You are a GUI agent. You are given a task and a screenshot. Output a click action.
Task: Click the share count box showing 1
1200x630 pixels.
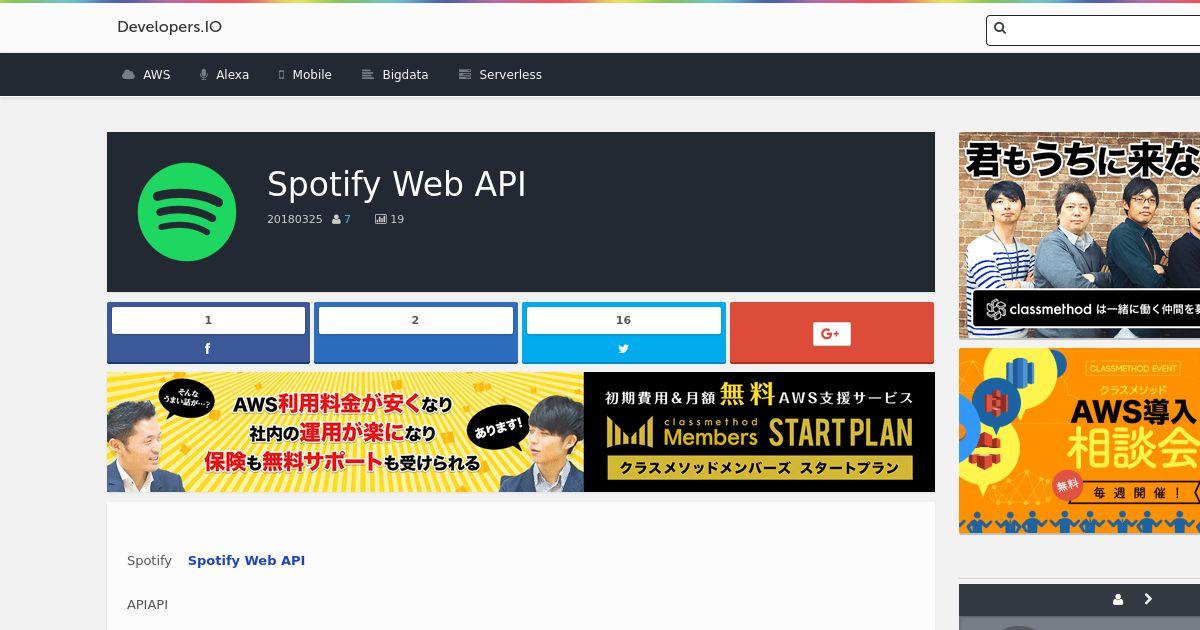(208, 320)
